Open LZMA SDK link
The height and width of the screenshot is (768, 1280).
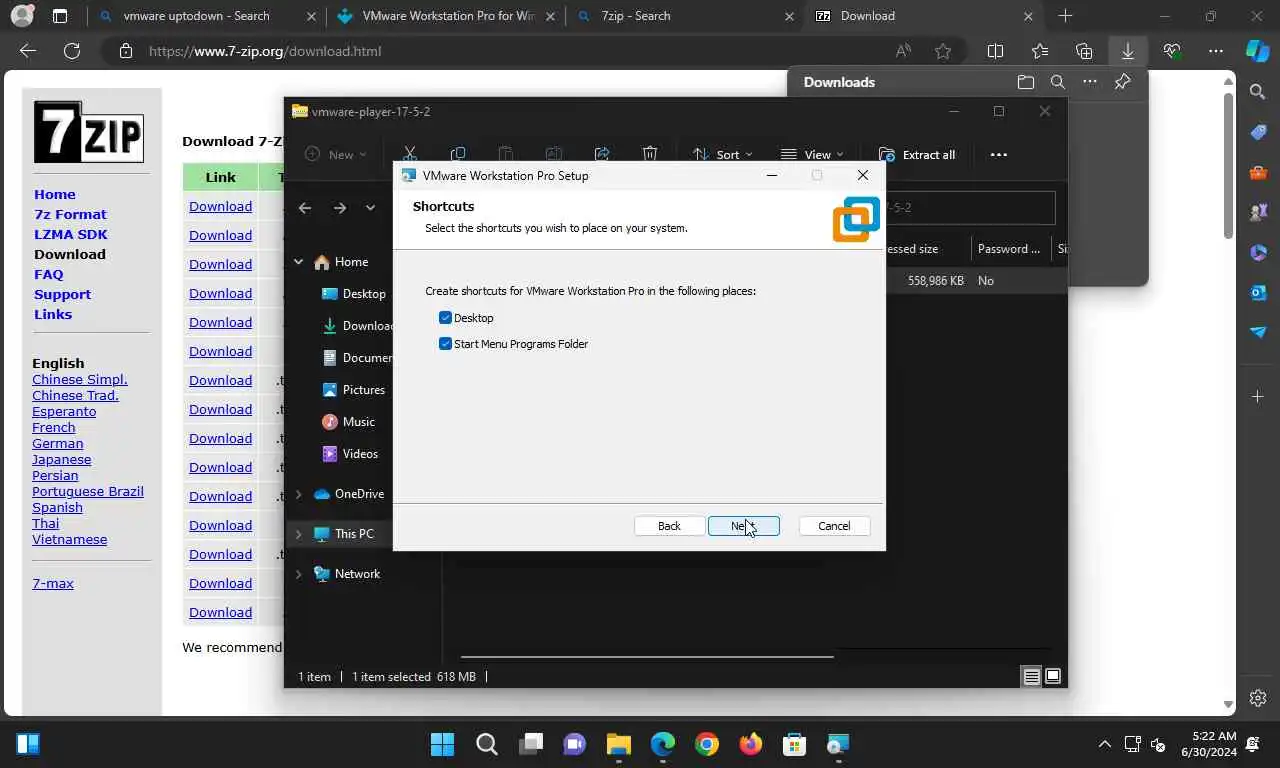(x=71, y=234)
